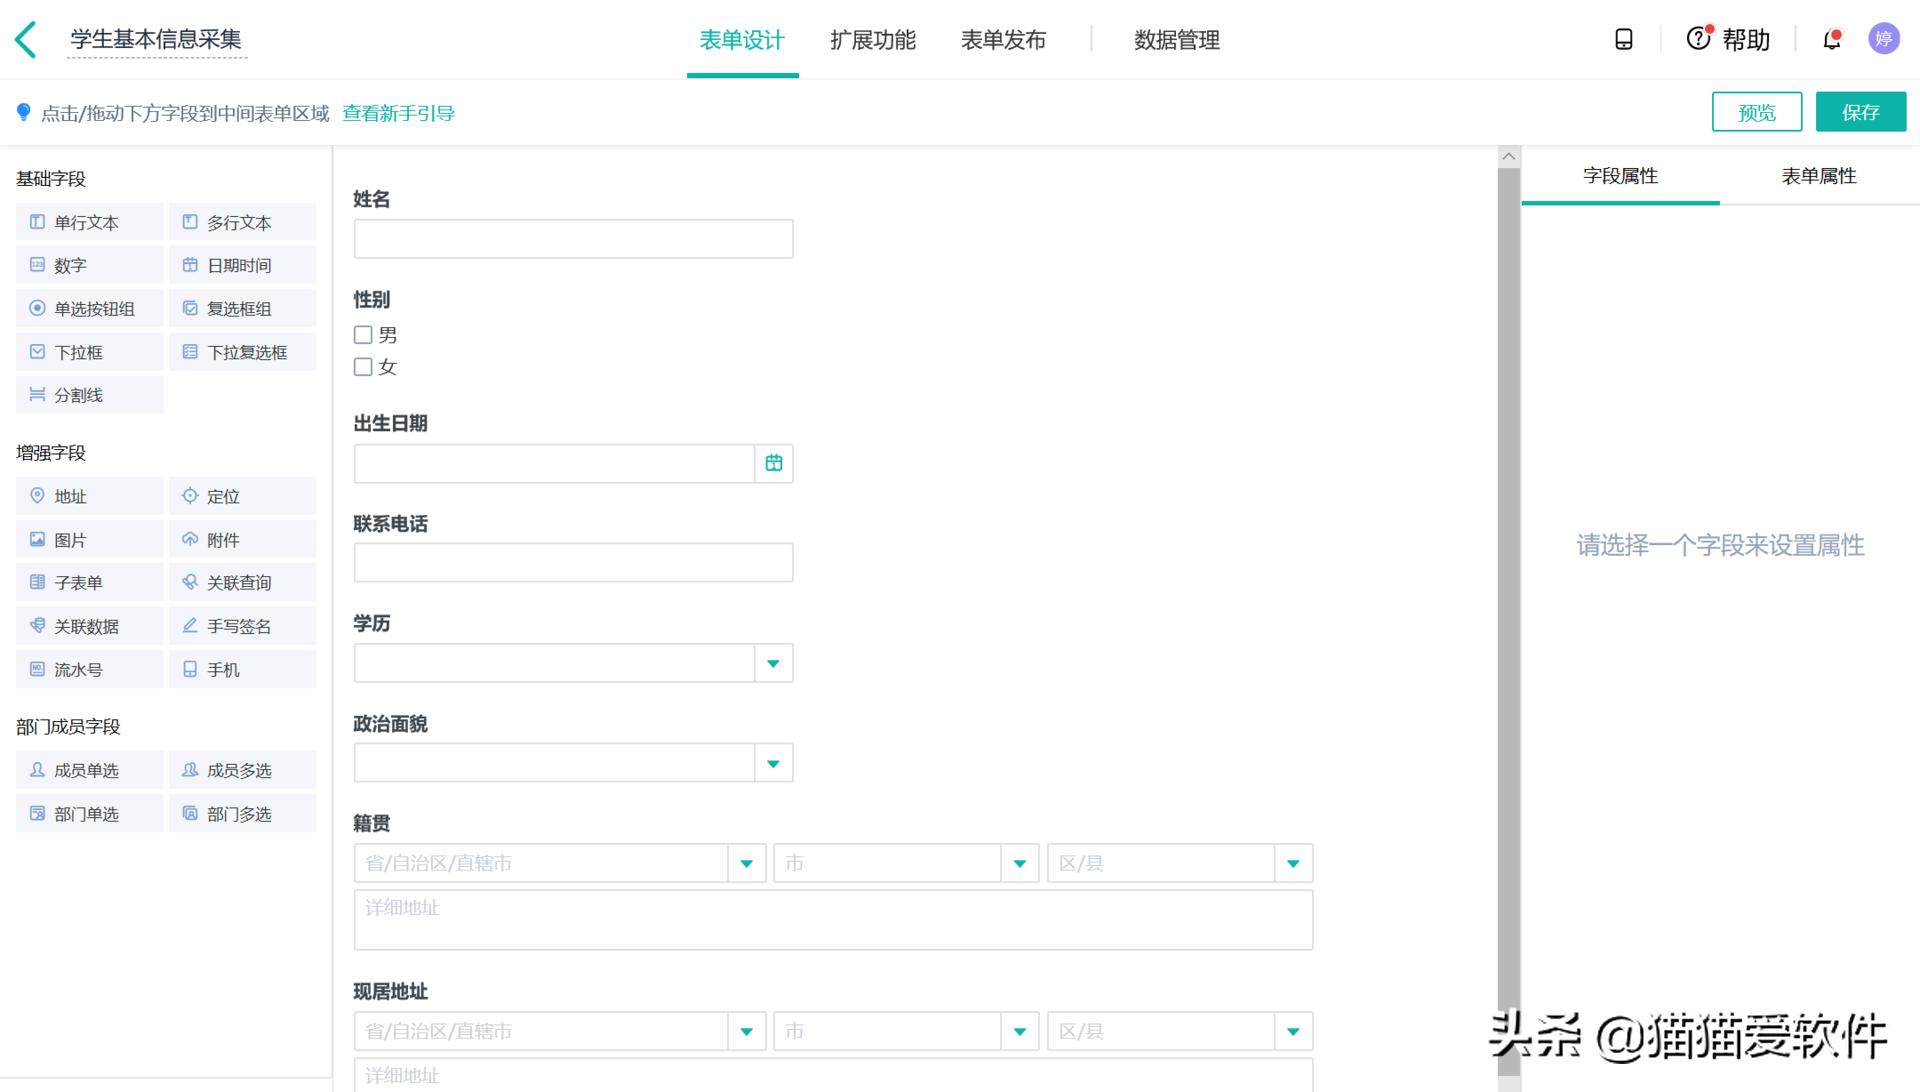Screen dimensions: 1920x1092
Task: Open the notification bell icon
Action: pos(1832,40)
